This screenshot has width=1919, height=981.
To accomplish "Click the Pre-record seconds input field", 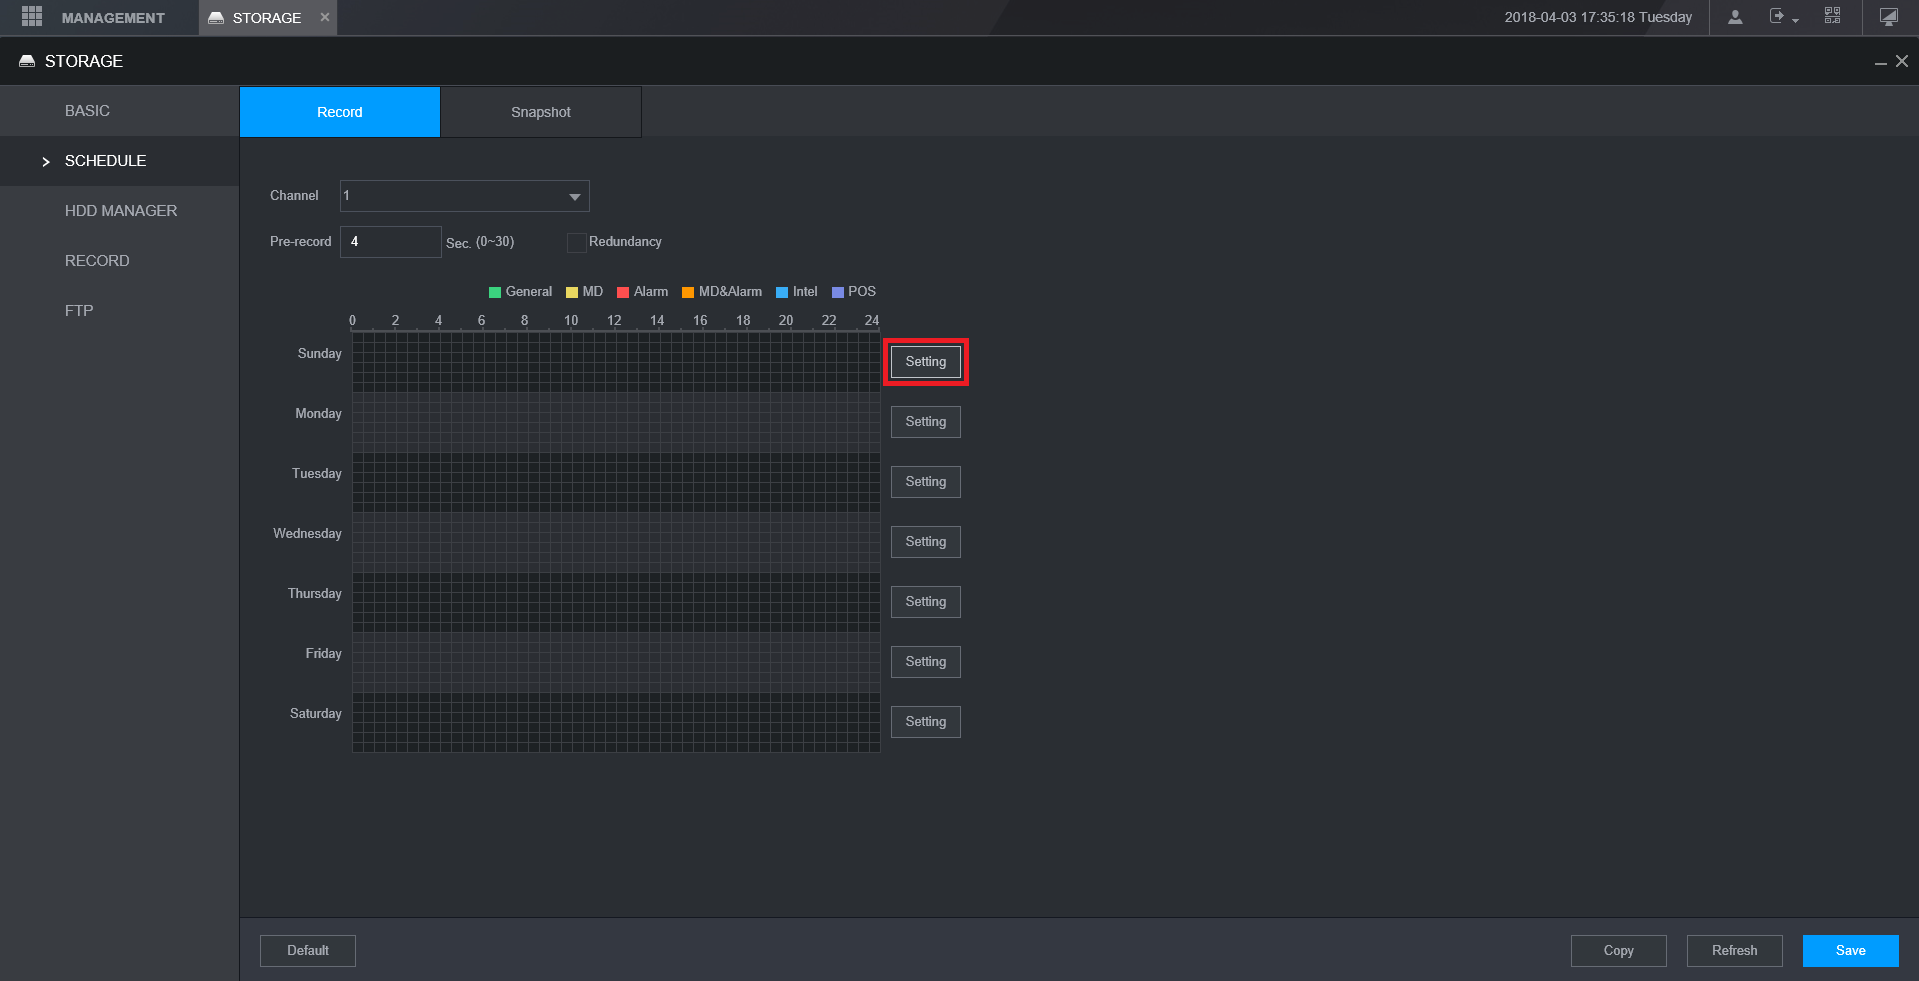I will tap(391, 242).
